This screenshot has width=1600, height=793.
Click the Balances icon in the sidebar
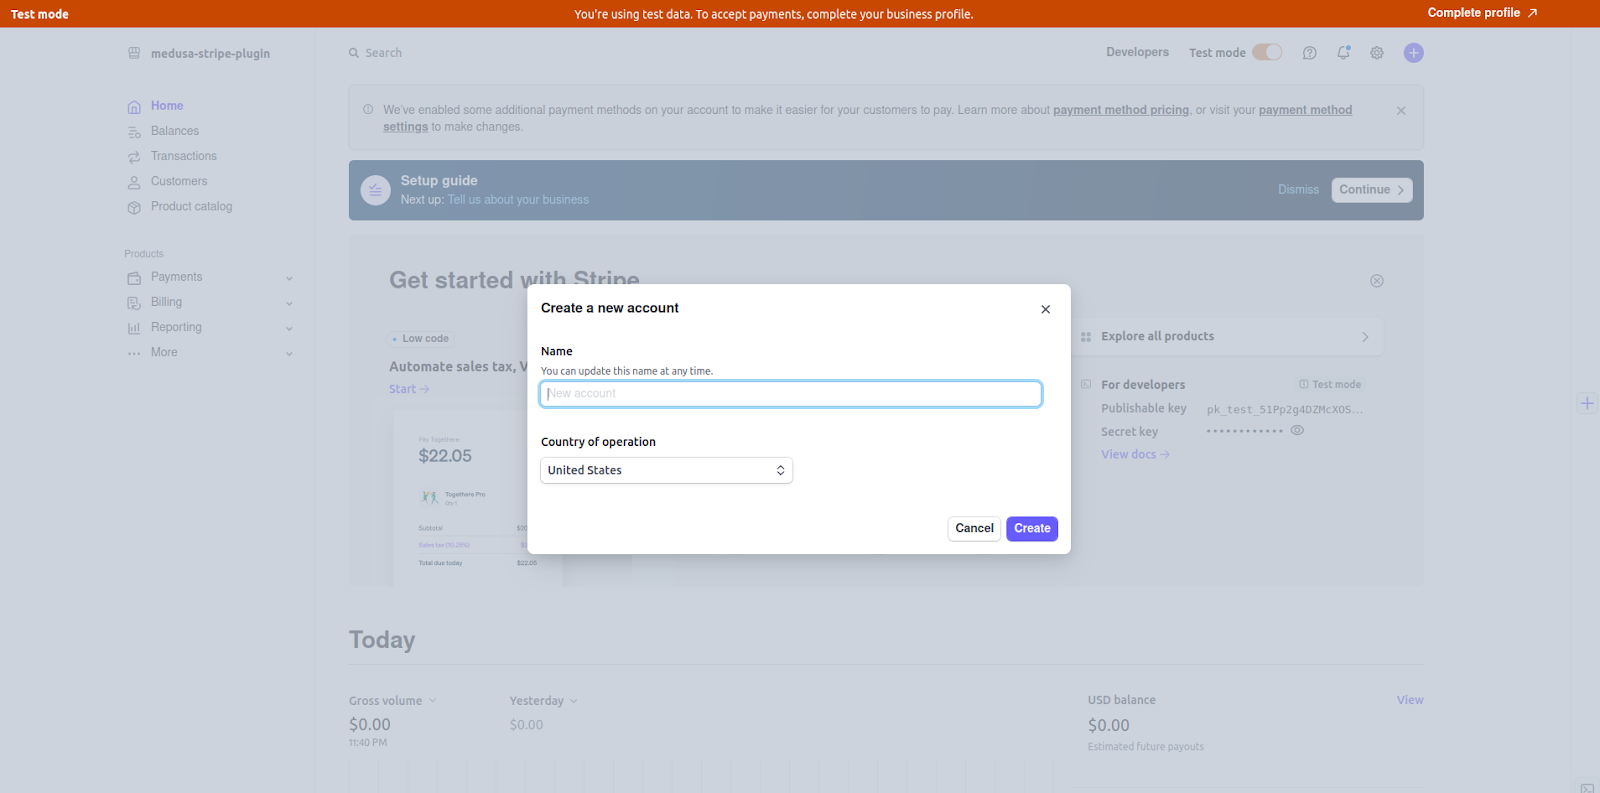134,132
